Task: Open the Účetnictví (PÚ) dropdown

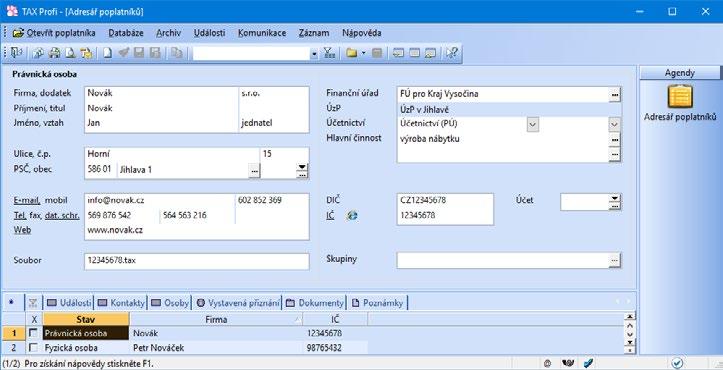Action: [533, 124]
